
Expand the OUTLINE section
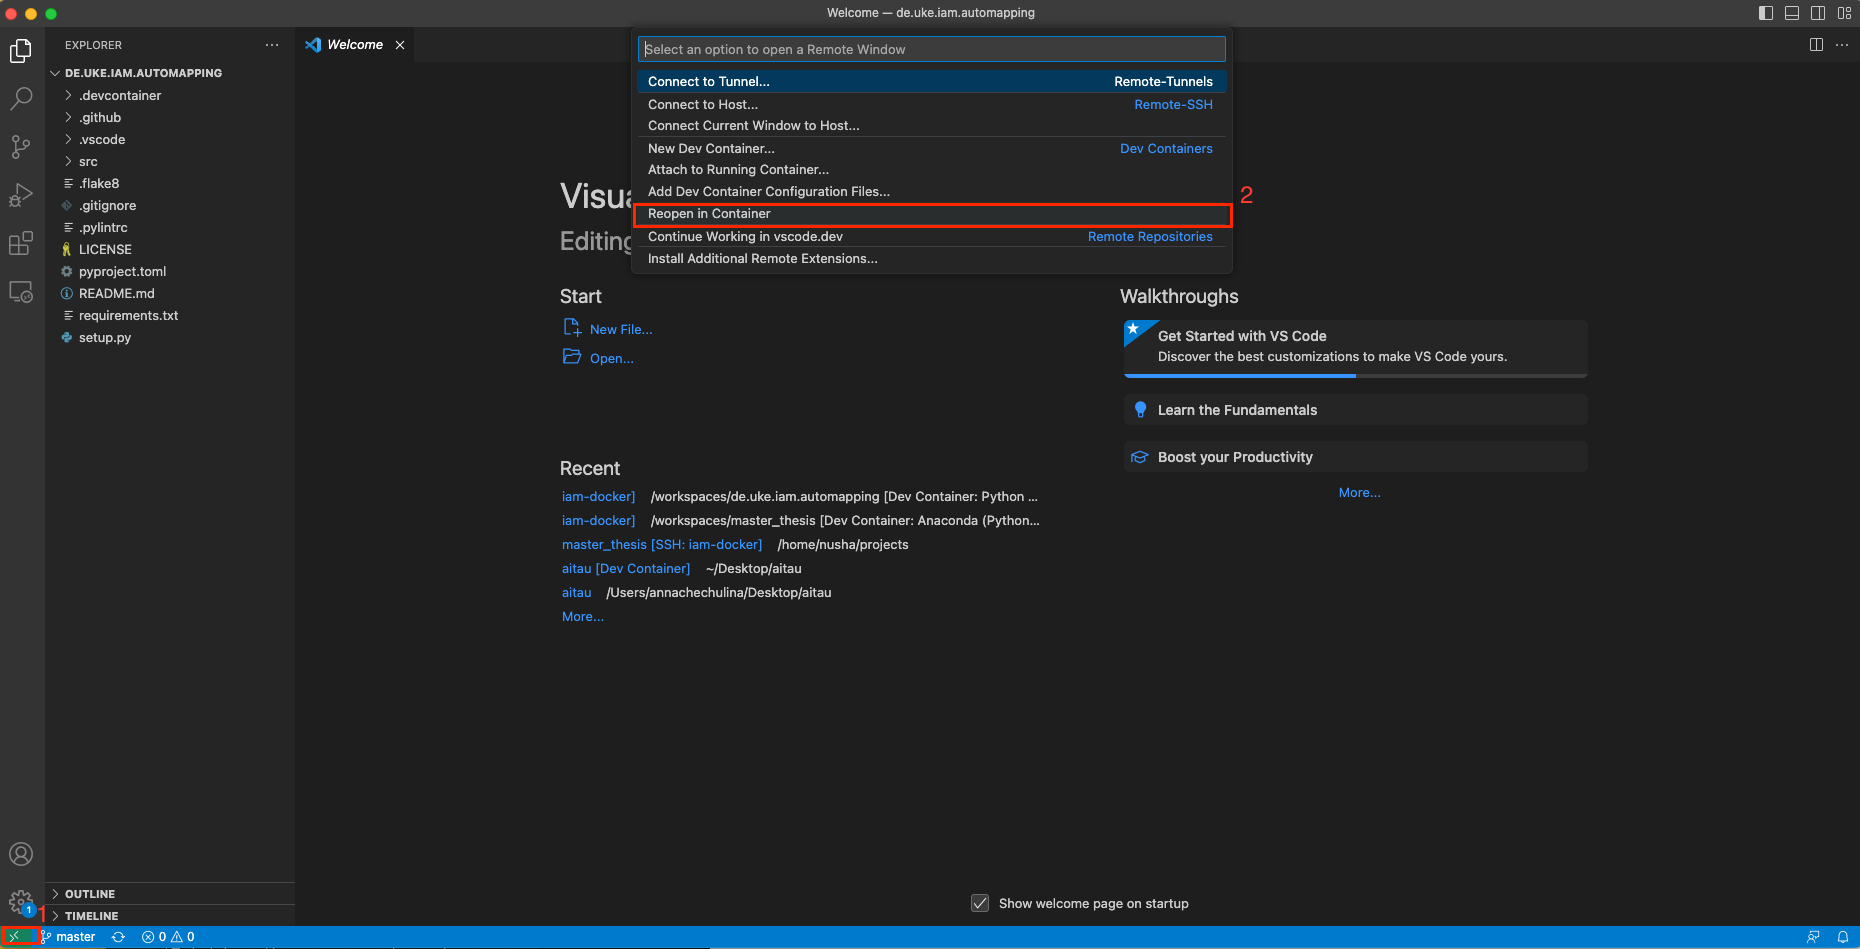pyautogui.click(x=170, y=894)
